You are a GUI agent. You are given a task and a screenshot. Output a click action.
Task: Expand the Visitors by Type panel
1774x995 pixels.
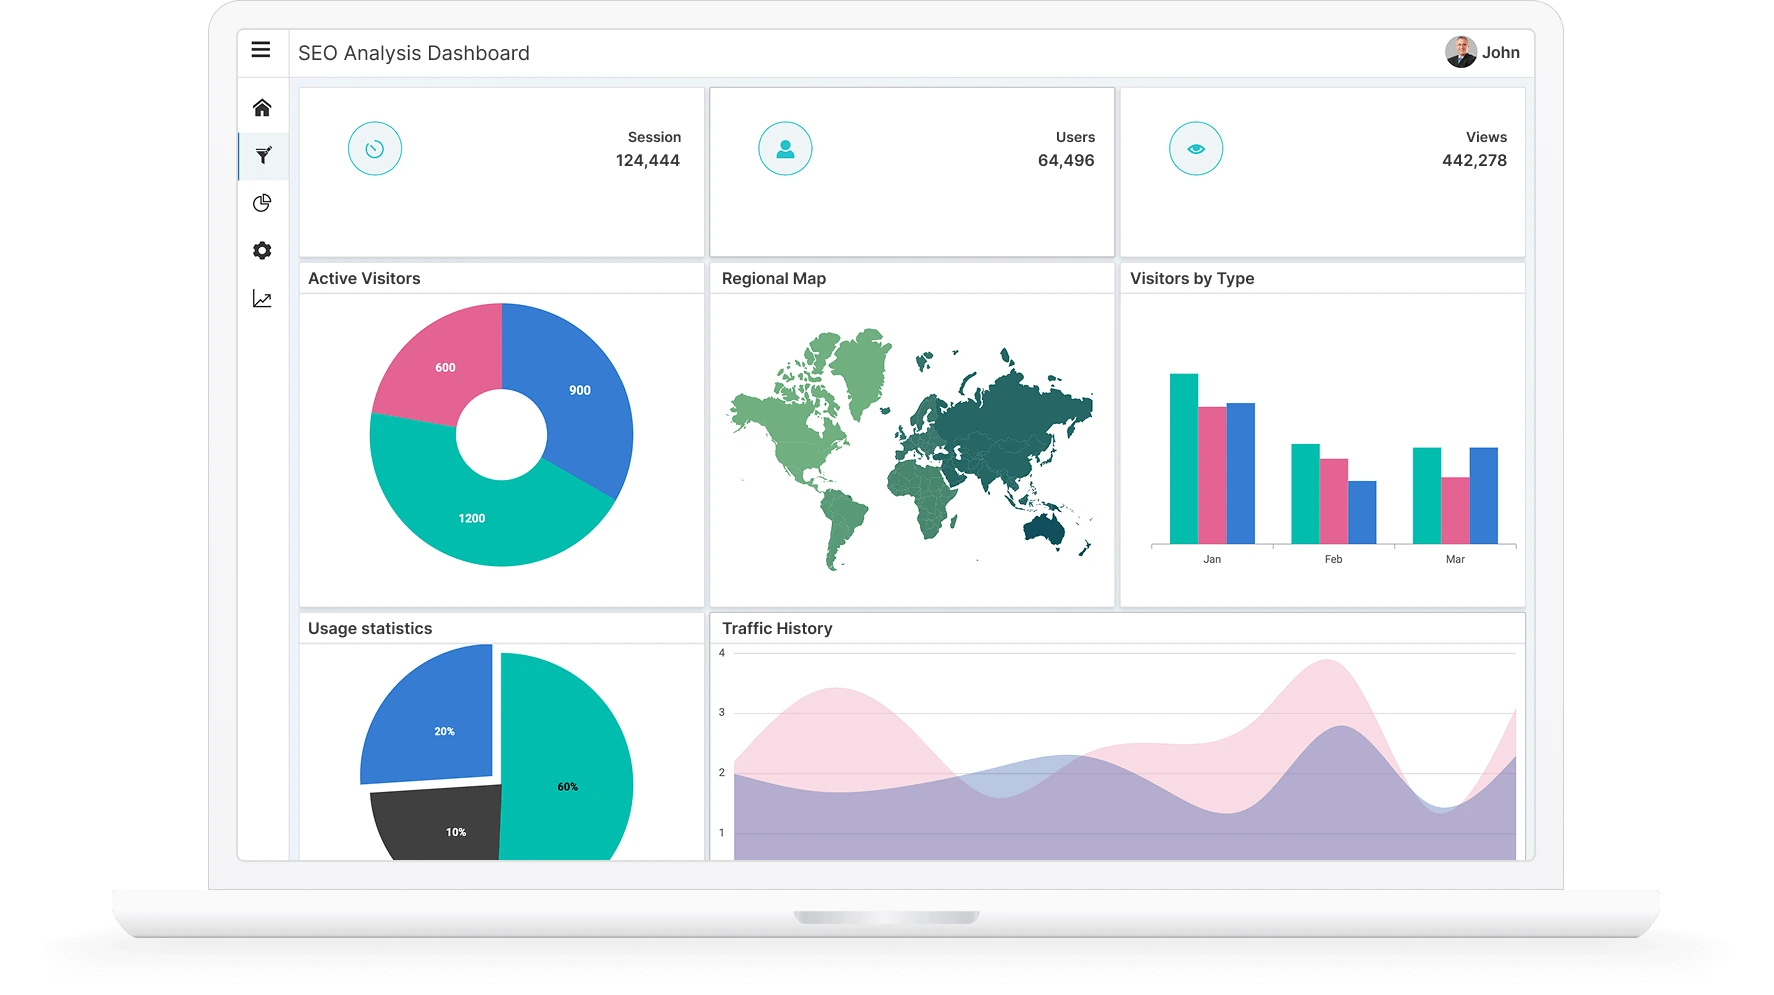(1190, 278)
